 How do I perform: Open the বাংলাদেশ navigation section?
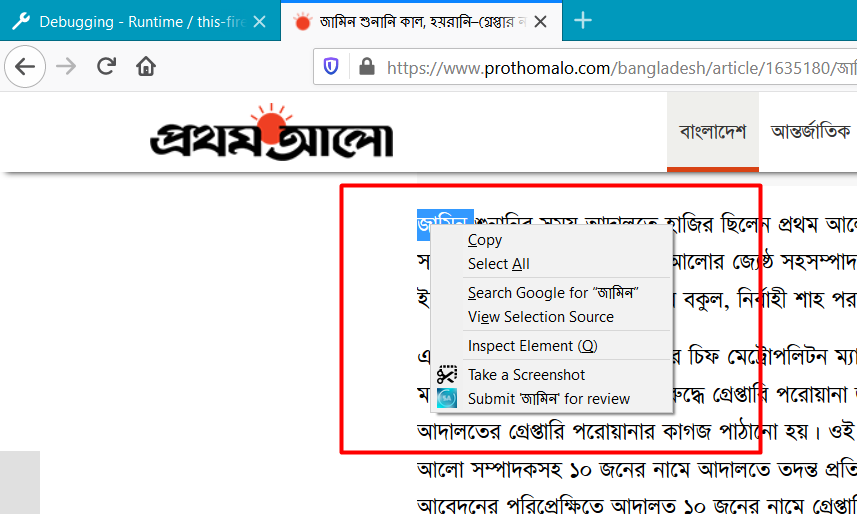713,132
